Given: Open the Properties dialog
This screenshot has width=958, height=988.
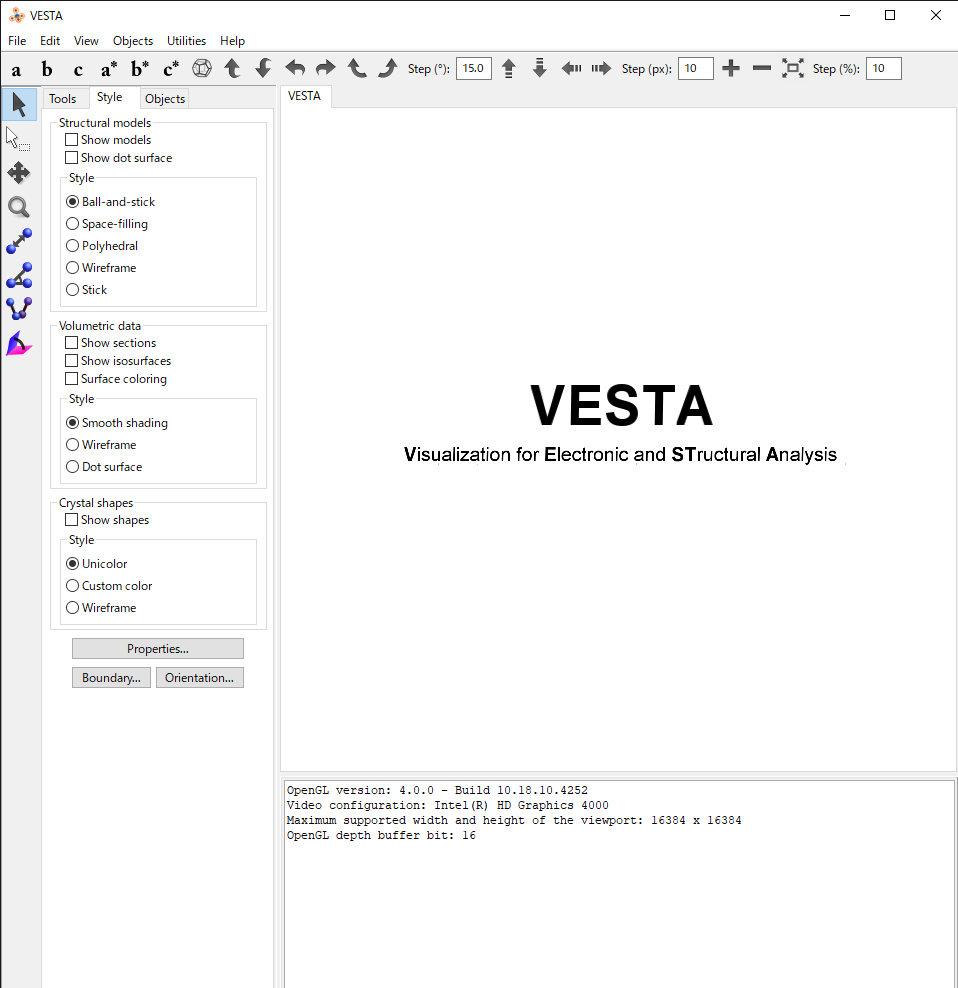Looking at the screenshot, I should tap(158, 649).
